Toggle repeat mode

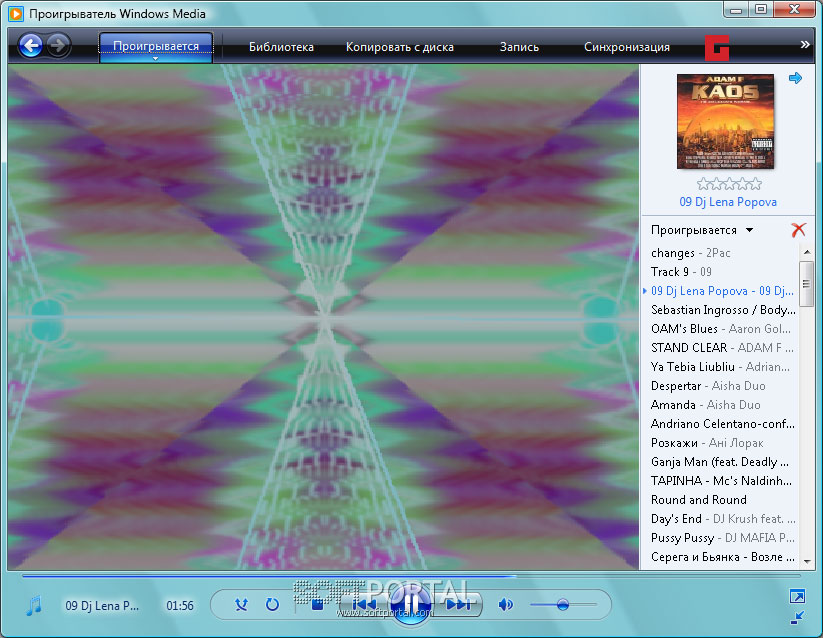point(272,605)
